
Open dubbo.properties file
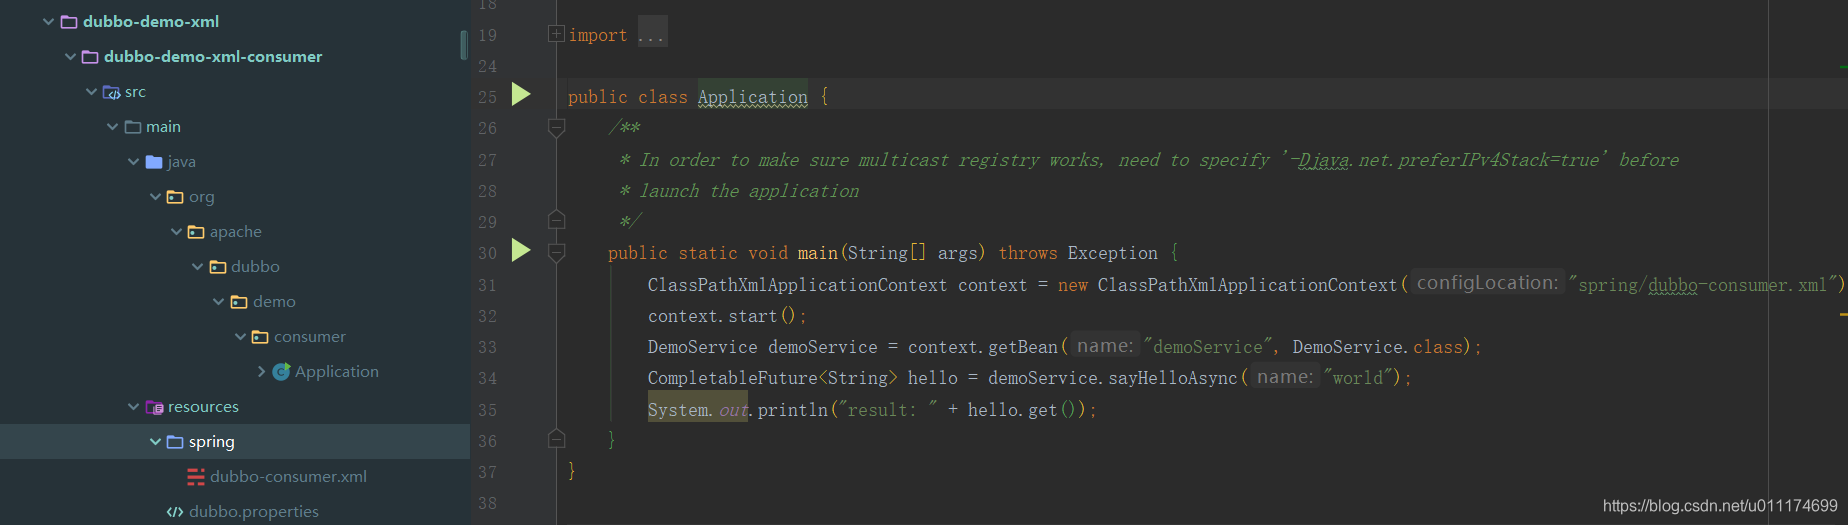click(254, 511)
